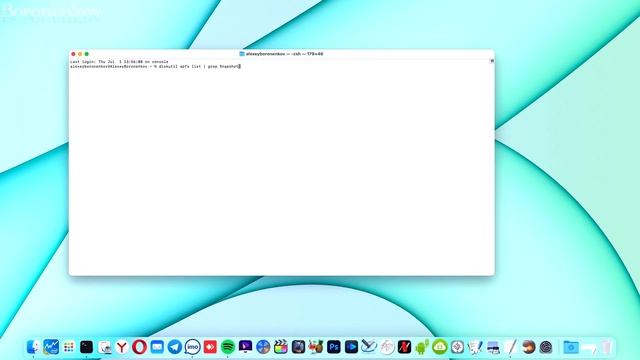Click the diskutil apfs list command line

click(x=155, y=66)
